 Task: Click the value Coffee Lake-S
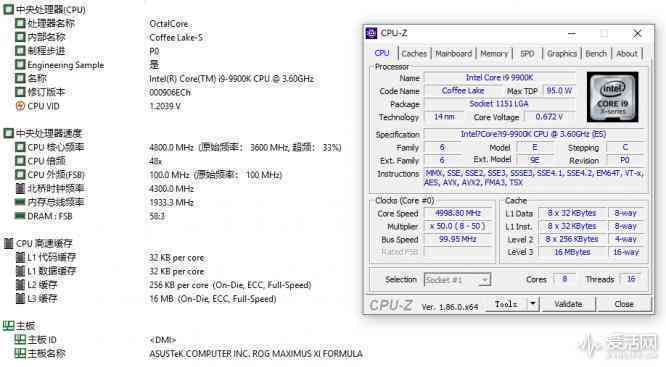click(x=176, y=37)
